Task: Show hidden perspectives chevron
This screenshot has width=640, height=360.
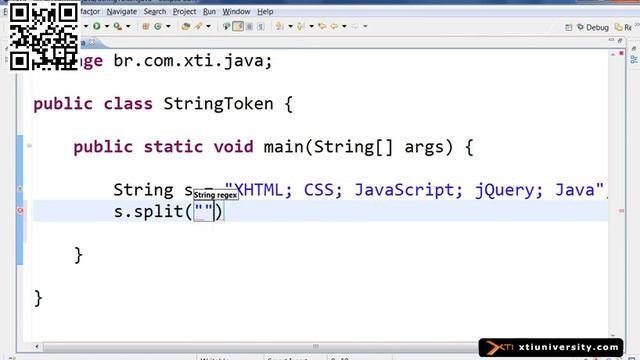Action: [x=637, y=25]
